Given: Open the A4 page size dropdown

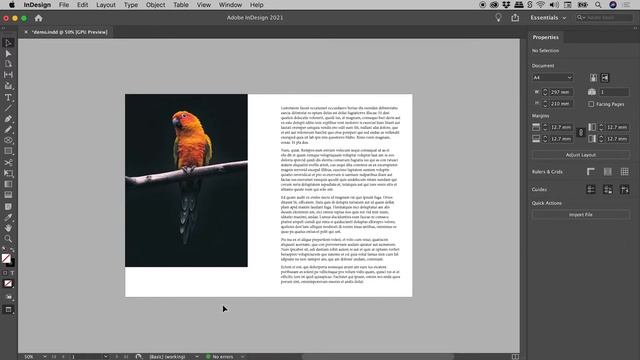Looking at the screenshot, I should (552, 78).
